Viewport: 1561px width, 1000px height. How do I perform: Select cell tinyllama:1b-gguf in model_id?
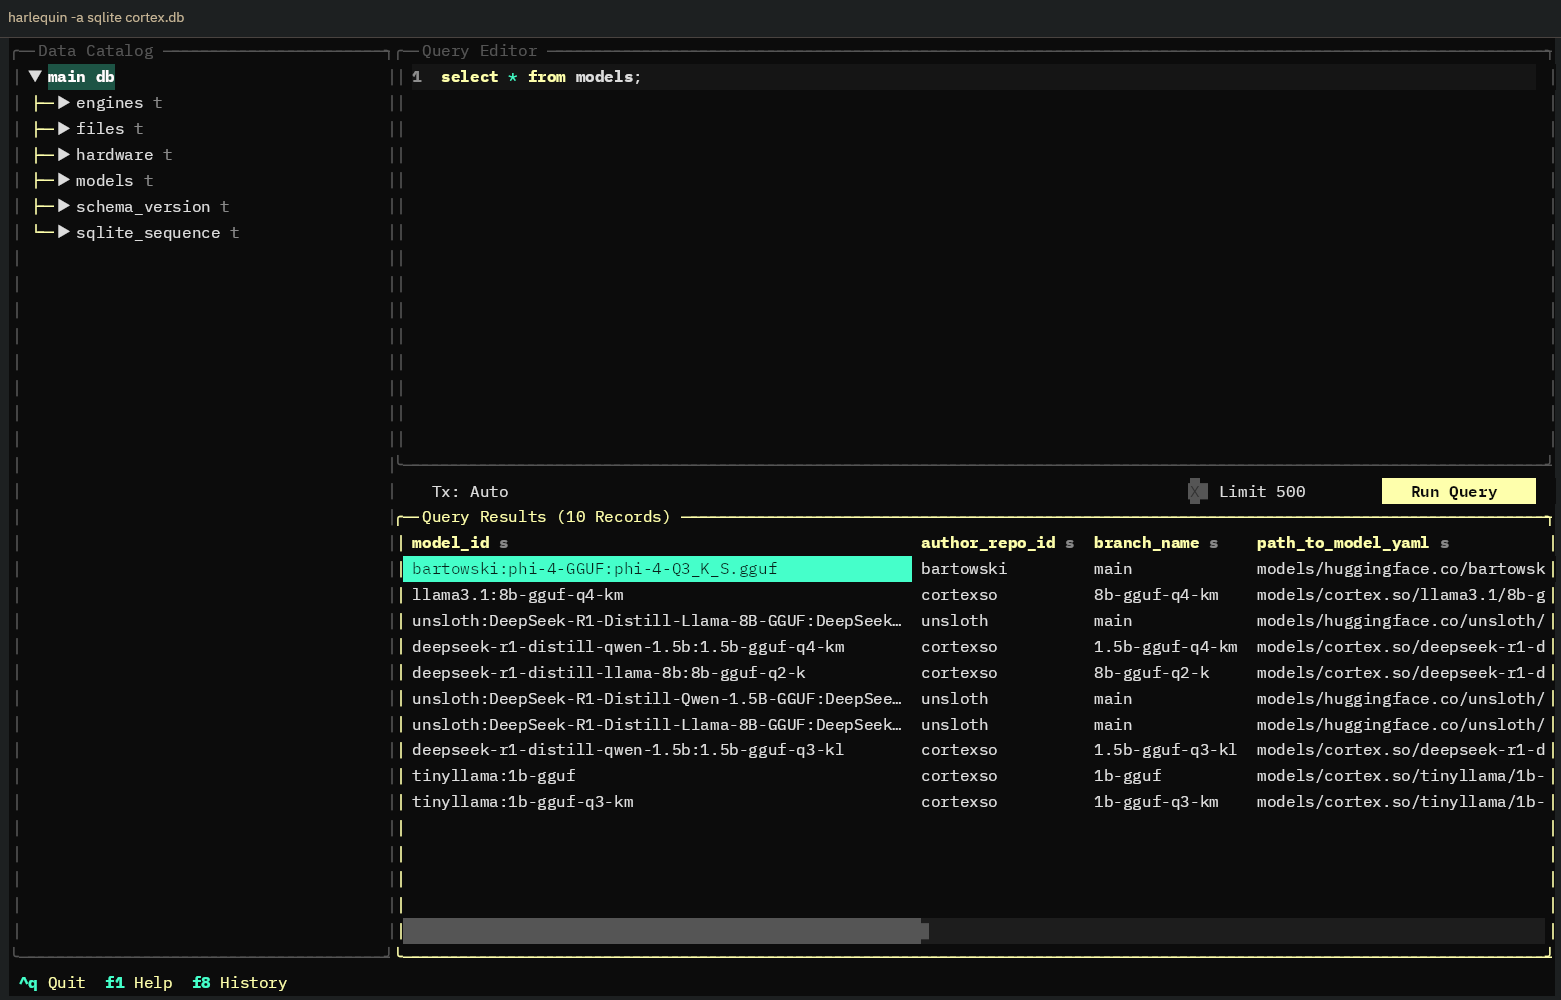[658, 776]
